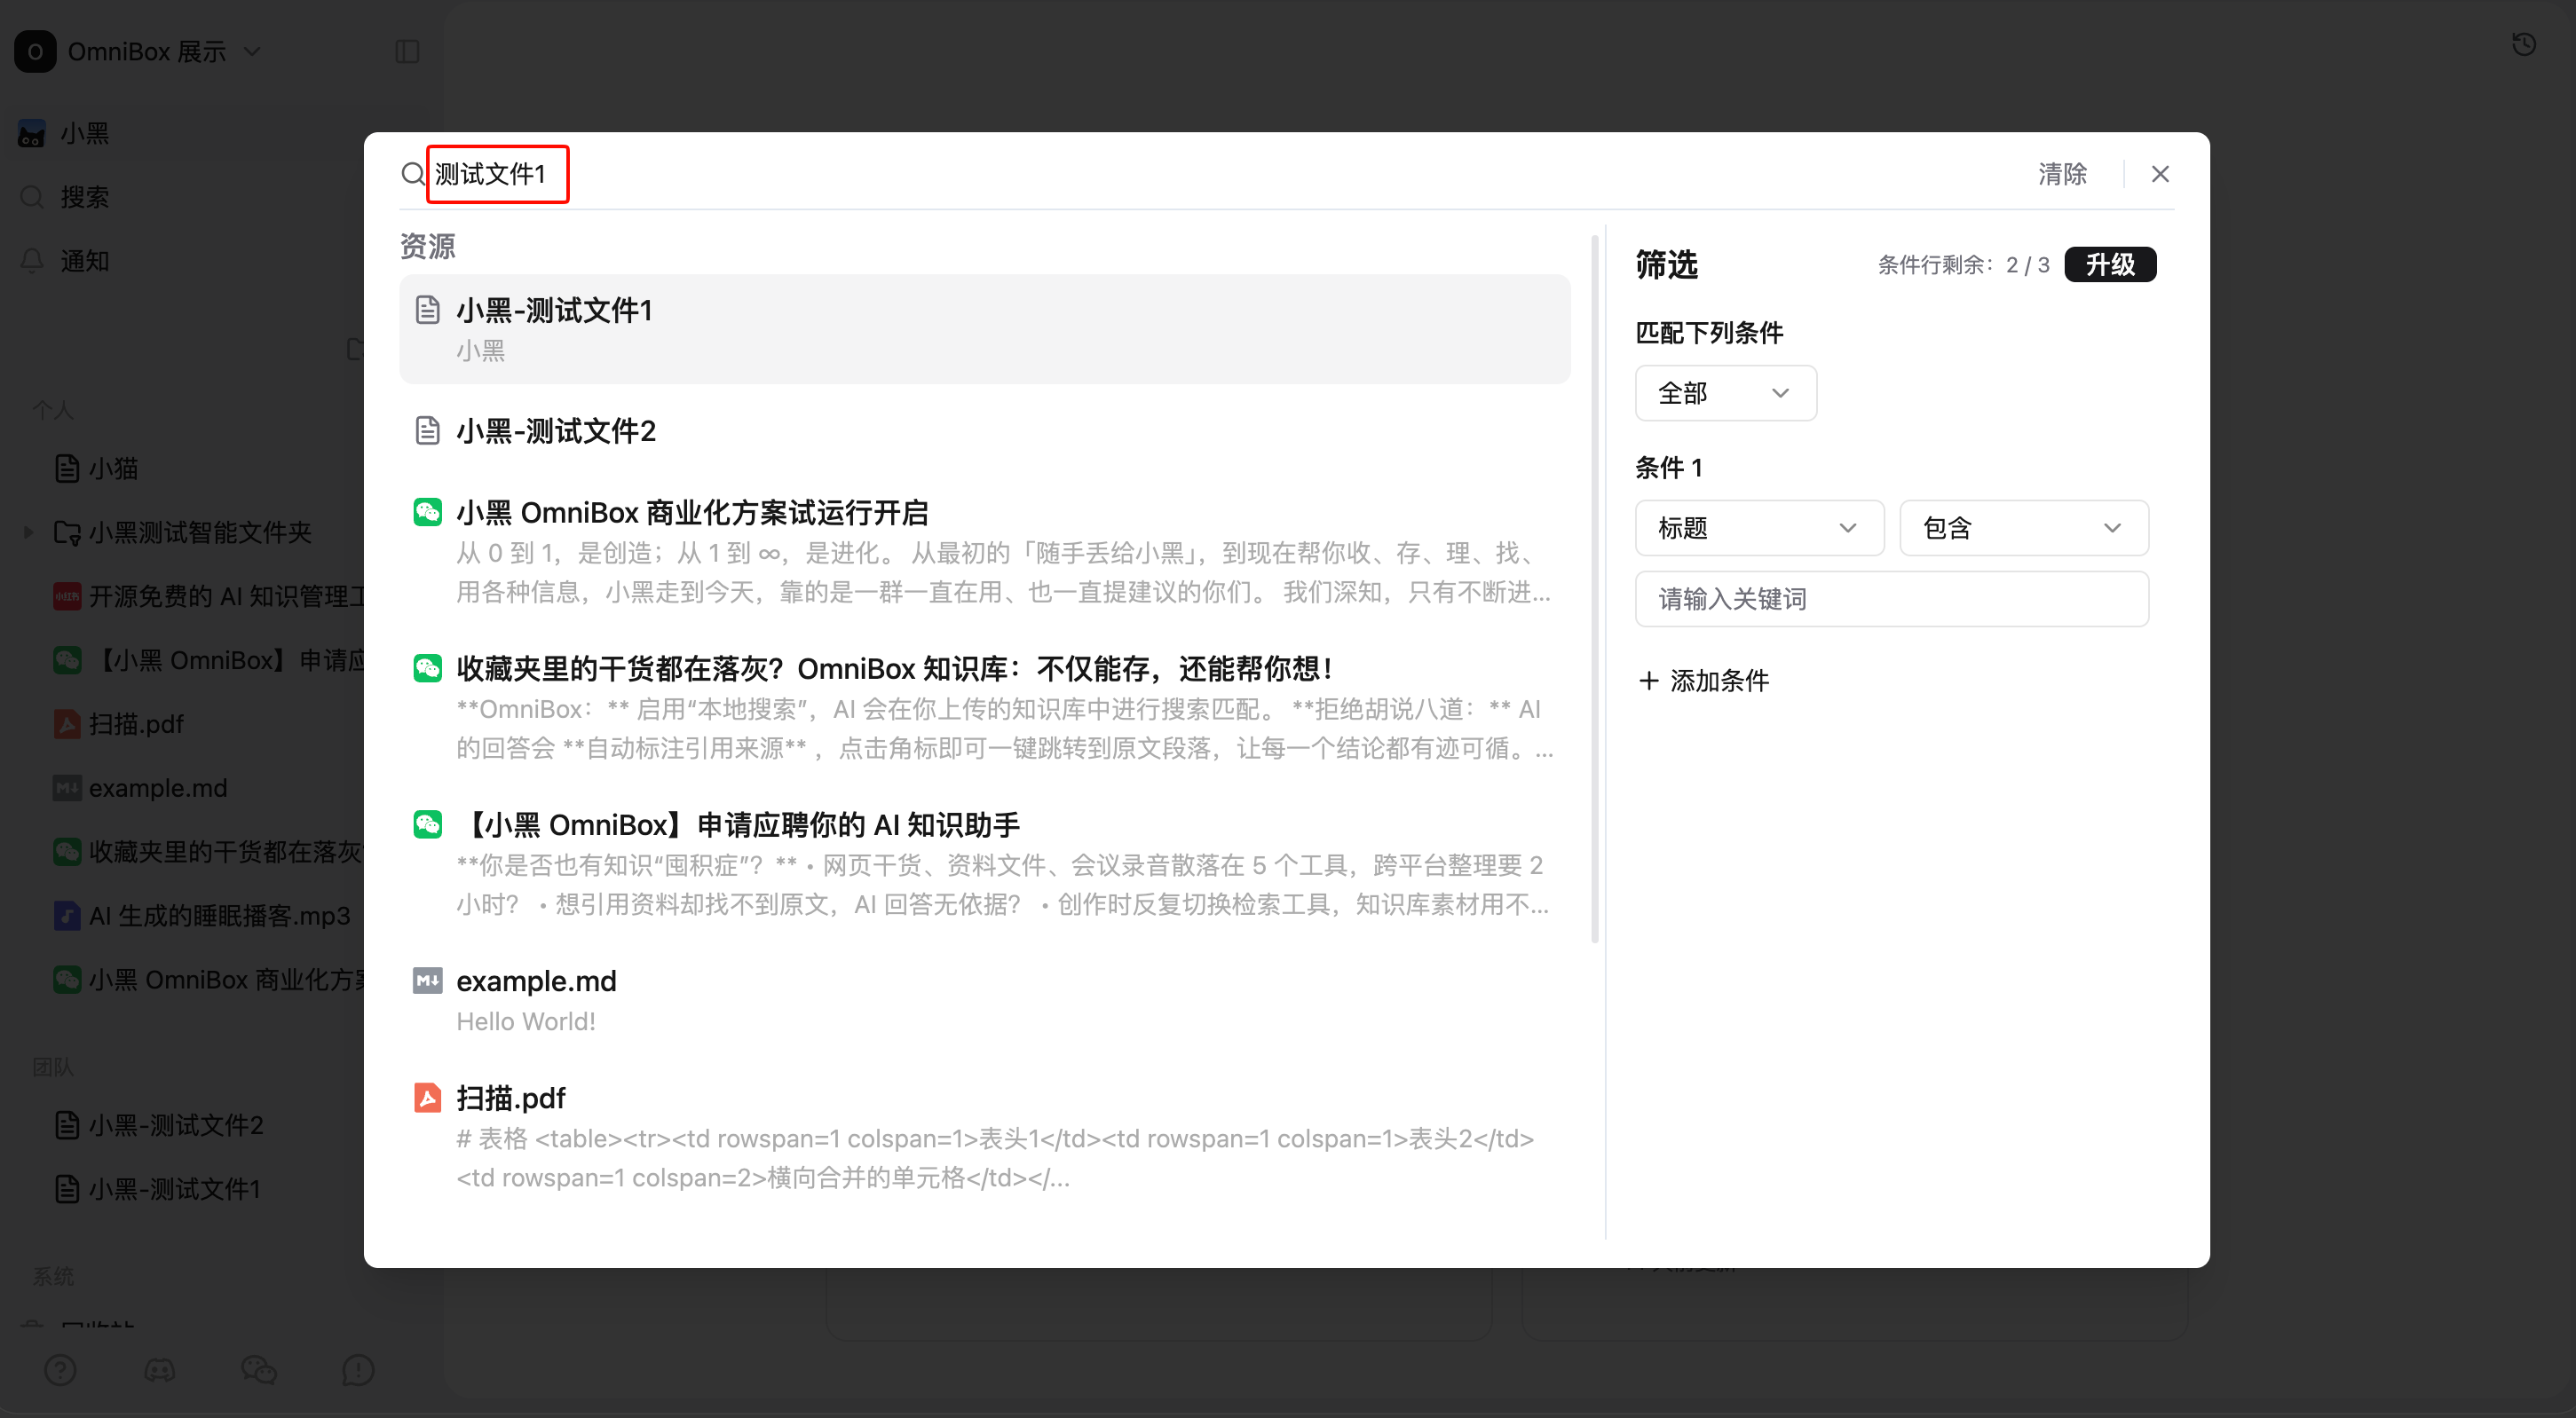The image size is (2576, 1418).
Task: Click PDF icon of 扫描.pdf result
Action: click(x=427, y=1098)
